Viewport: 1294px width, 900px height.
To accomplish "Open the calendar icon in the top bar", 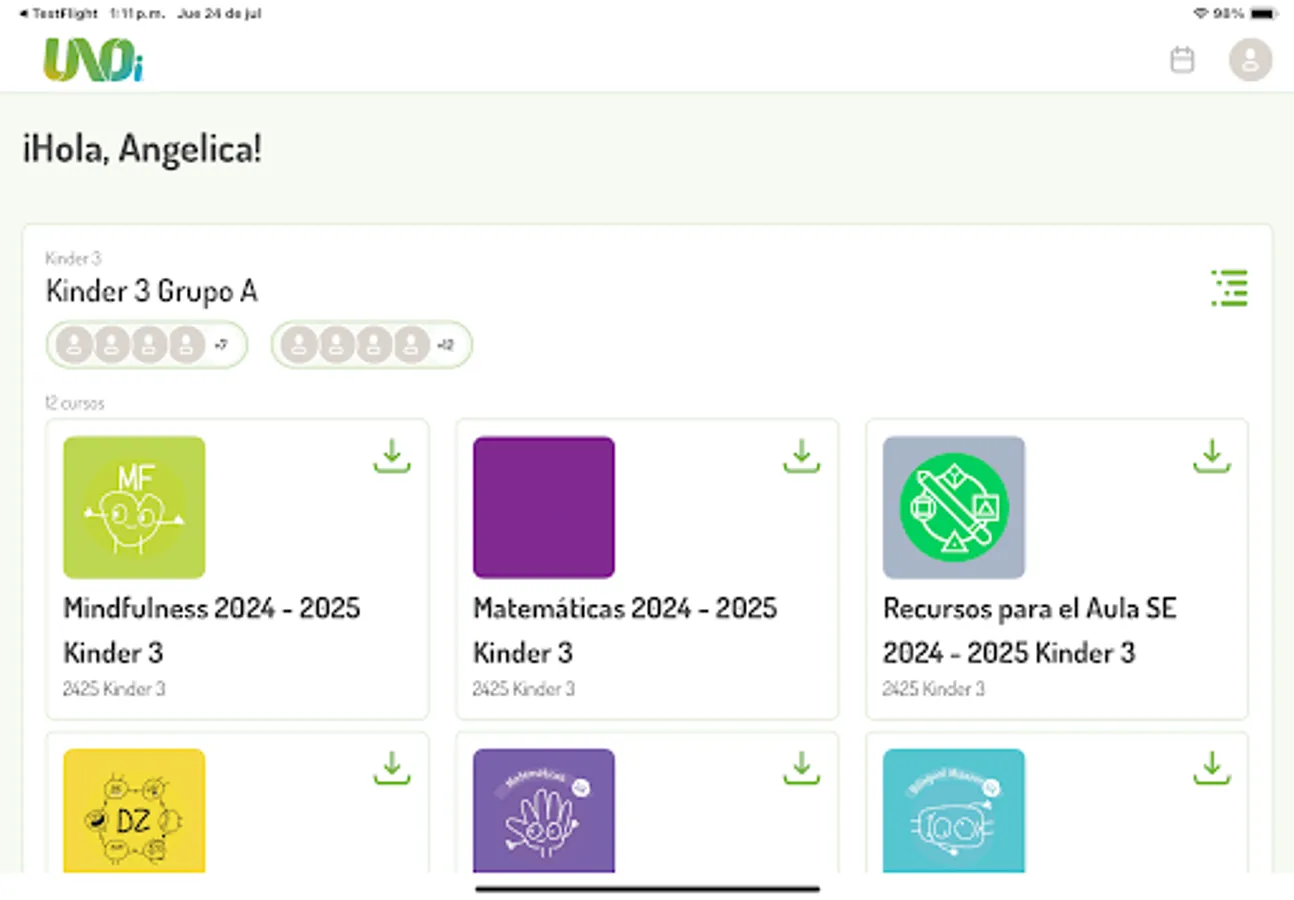I will pos(1182,59).
